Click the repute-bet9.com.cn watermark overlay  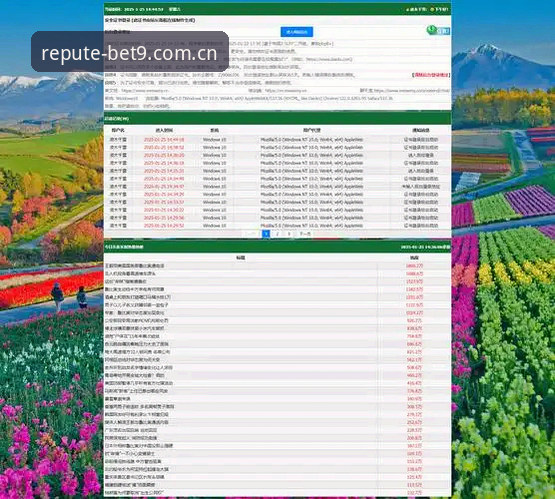pyautogui.click(x=130, y=52)
